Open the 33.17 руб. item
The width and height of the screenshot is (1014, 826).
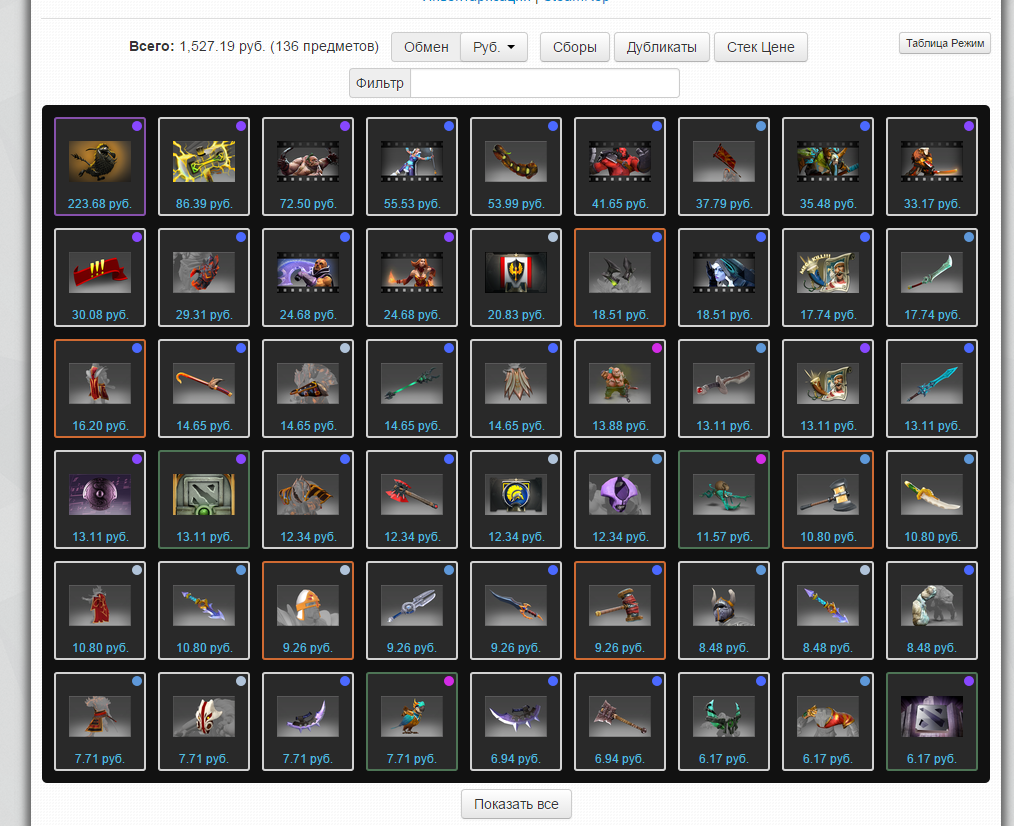pos(932,166)
